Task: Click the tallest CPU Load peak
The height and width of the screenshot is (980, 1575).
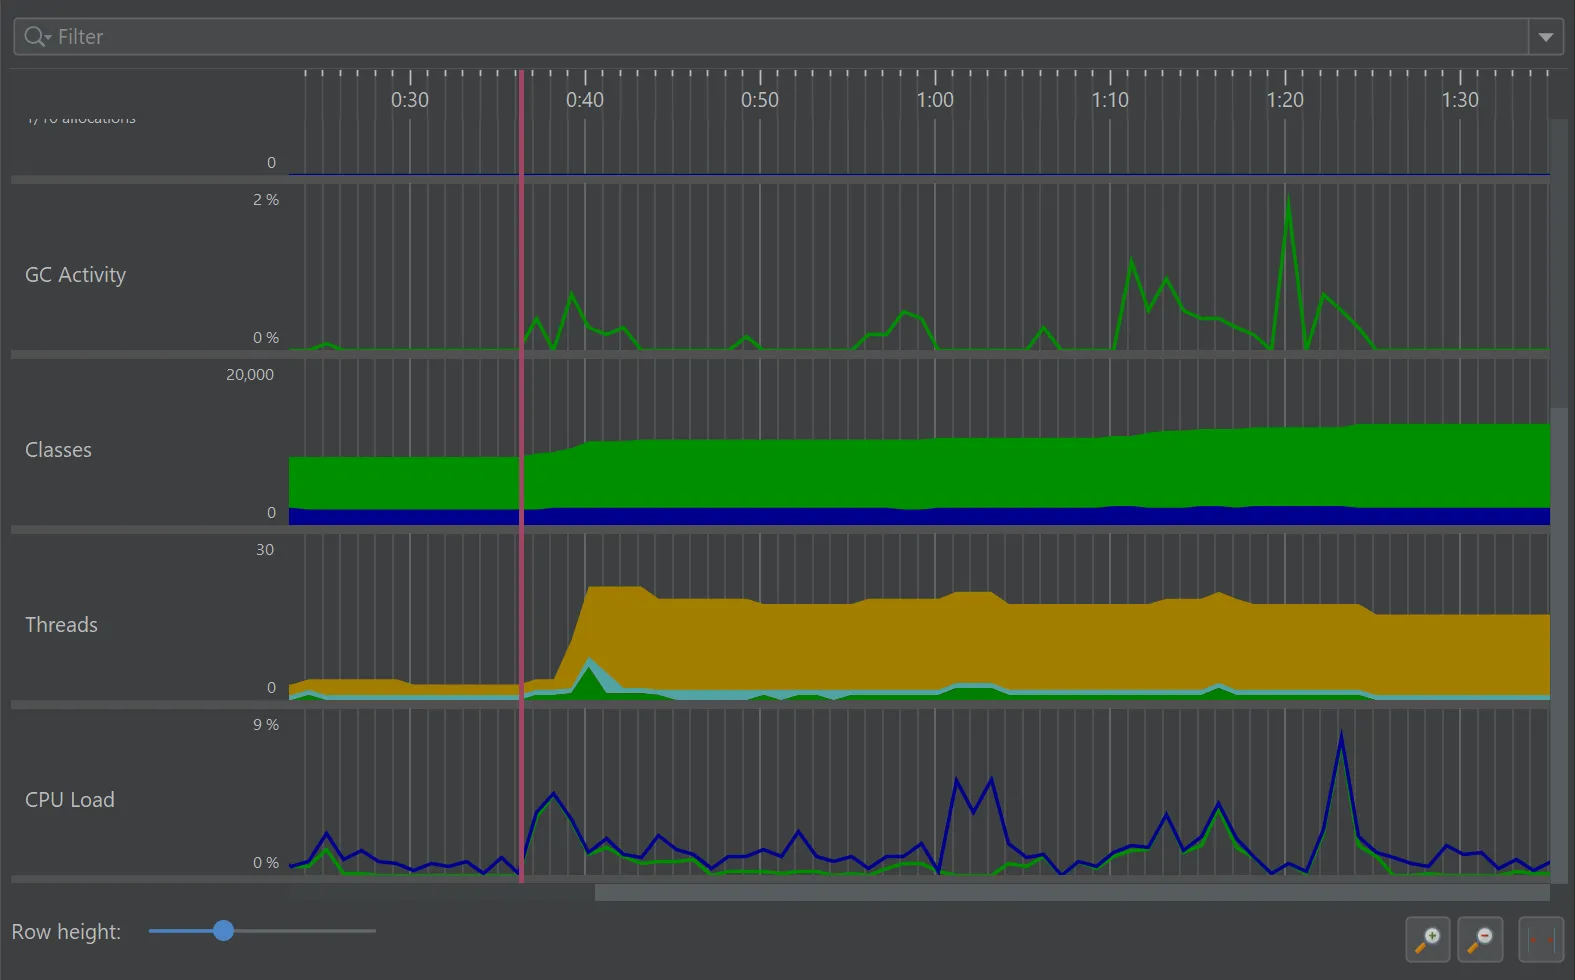Action: (1341, 737)
